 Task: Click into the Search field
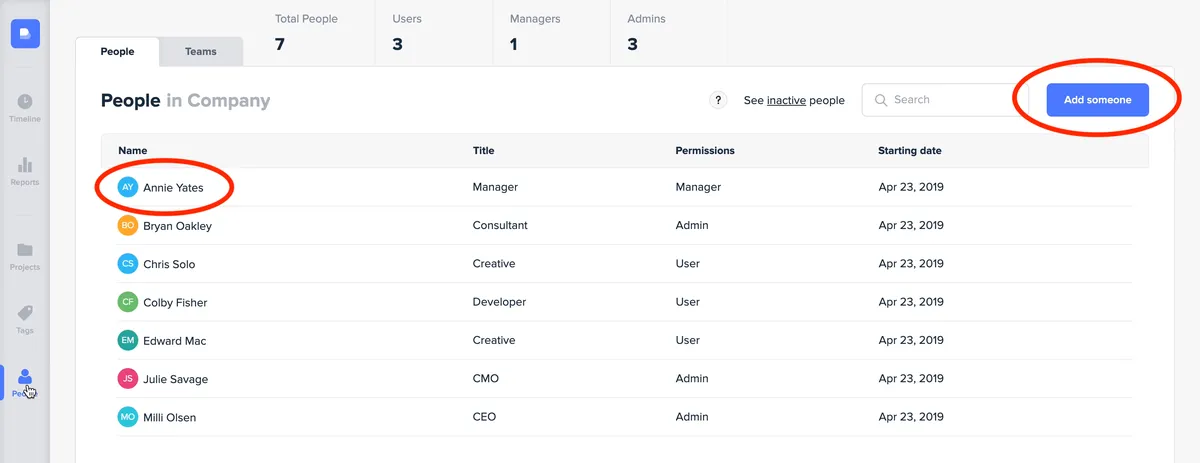click(945, 100)
